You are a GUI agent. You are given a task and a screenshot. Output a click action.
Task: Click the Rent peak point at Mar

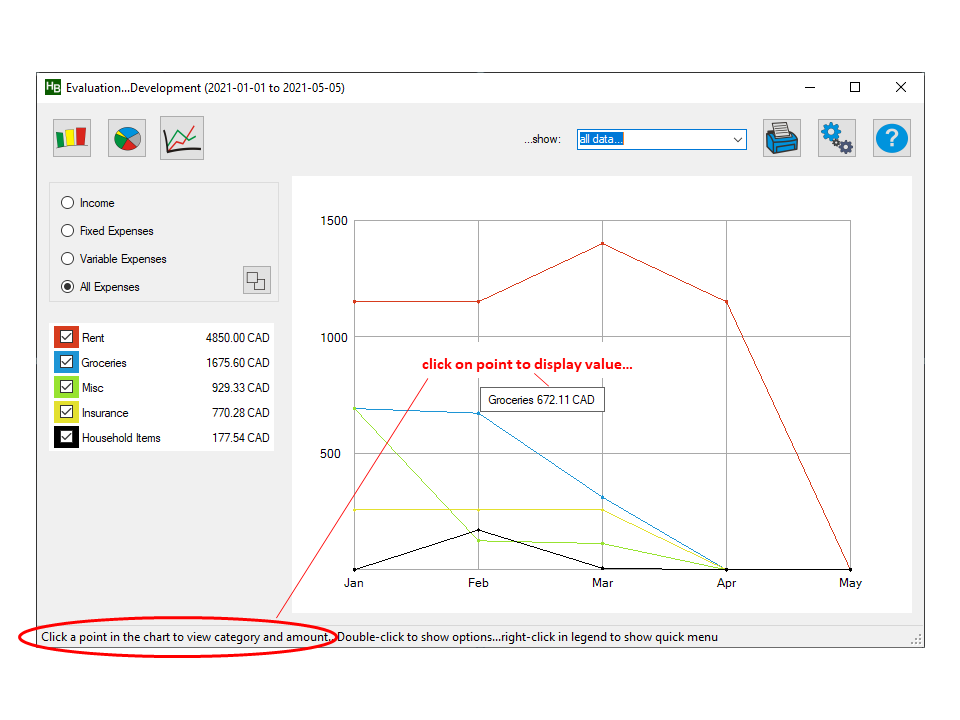click(x=602, y=243)
